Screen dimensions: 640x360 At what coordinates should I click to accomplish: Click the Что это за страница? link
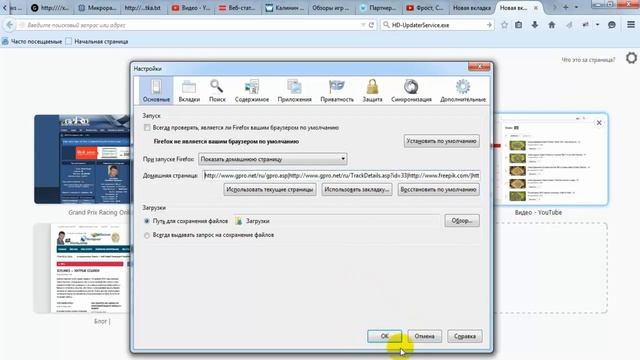pyautogui.click(x=588, y=60)
